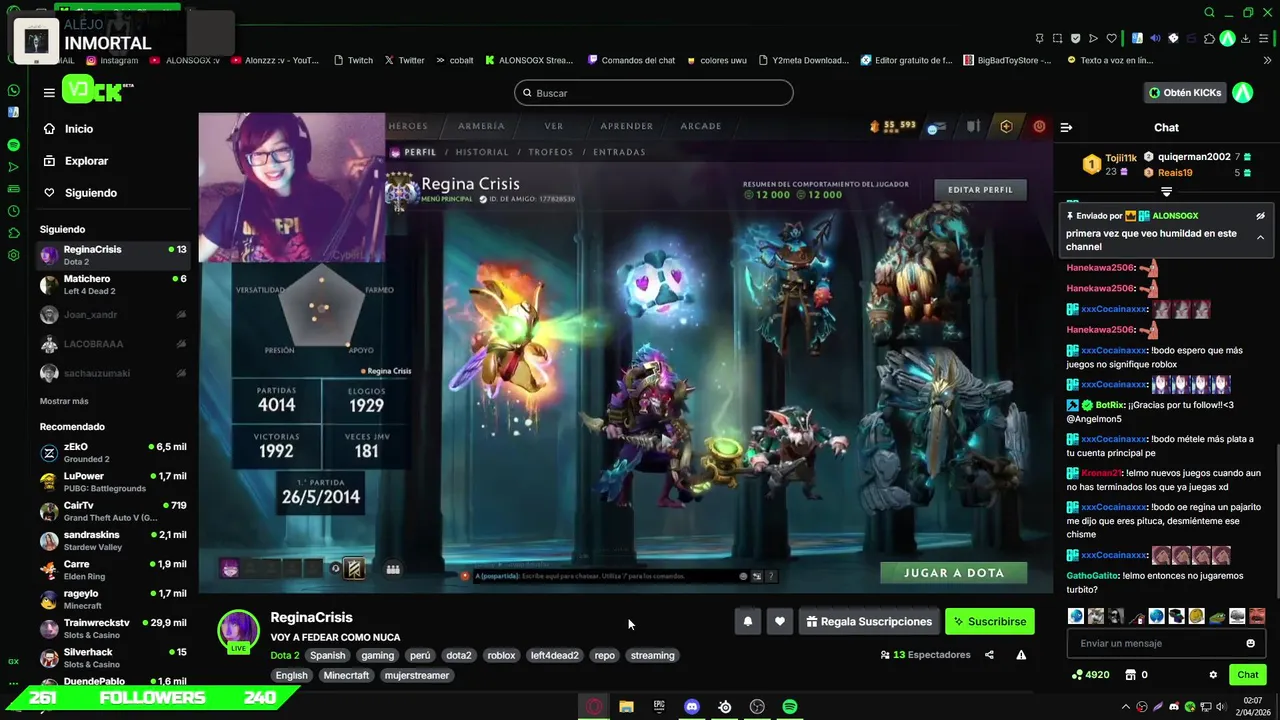Open Twitter bookmark
This screenshot has width=1280, height=720.
pos(404,60)
